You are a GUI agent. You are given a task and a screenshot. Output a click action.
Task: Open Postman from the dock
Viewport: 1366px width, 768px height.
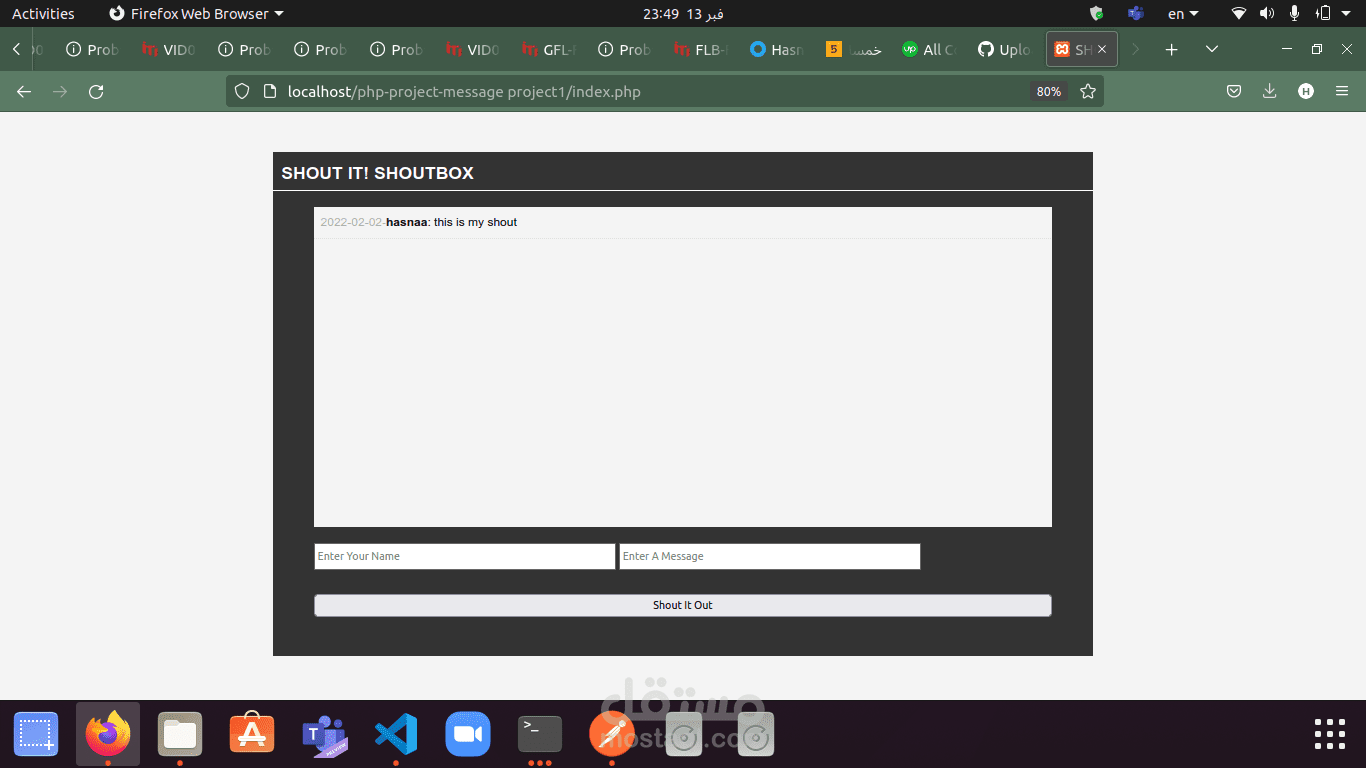coord(611,735)
